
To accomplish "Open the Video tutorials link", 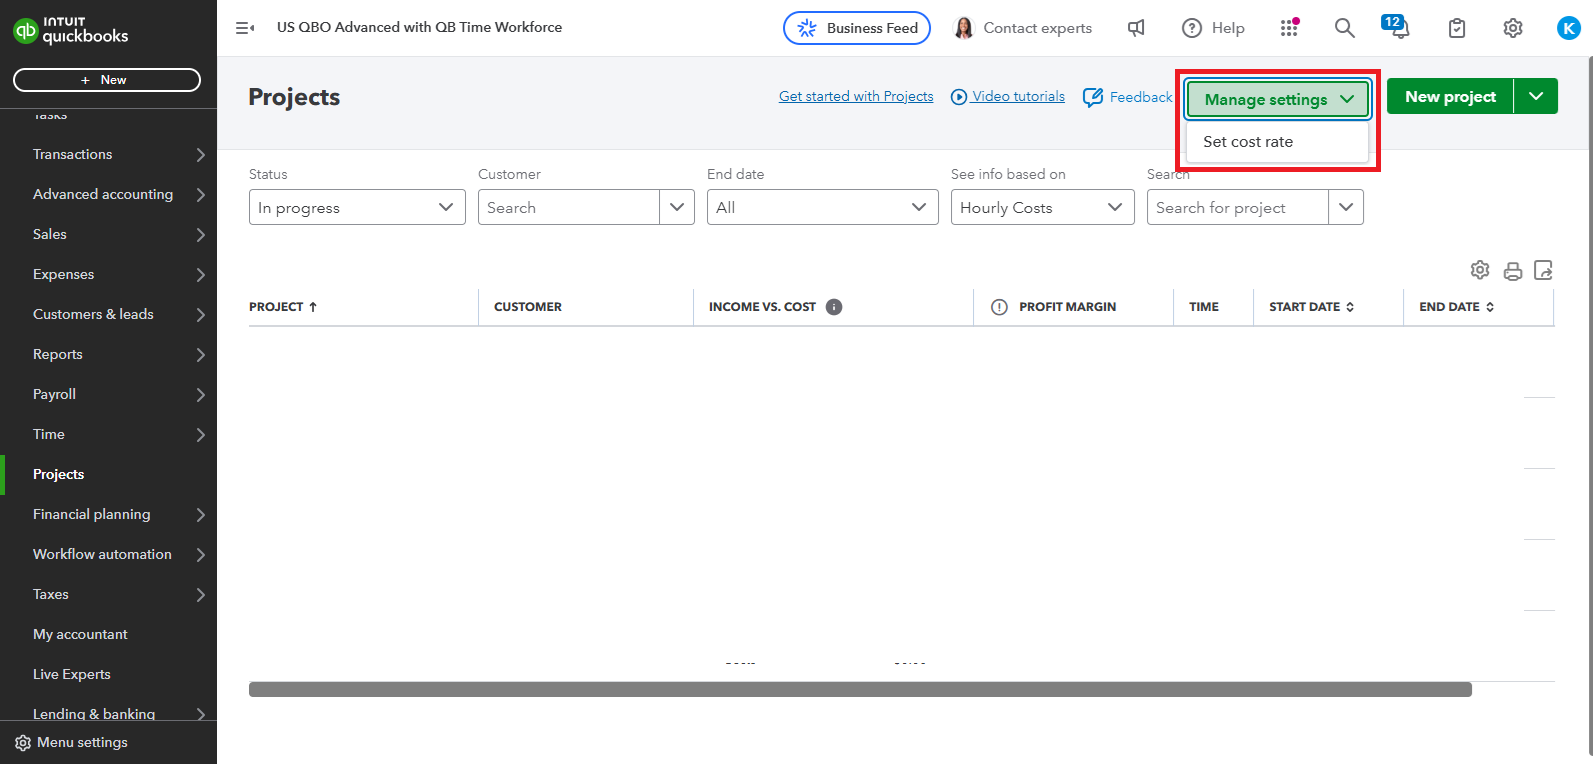I will [x=1018, y=96].
